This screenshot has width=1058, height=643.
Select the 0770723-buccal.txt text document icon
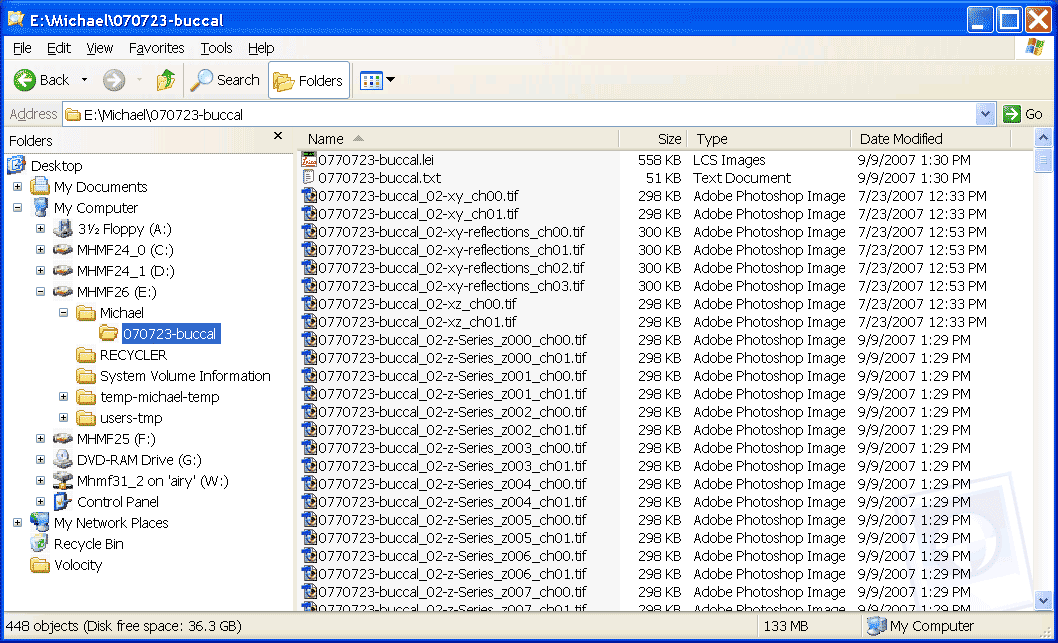click(309, 178)
